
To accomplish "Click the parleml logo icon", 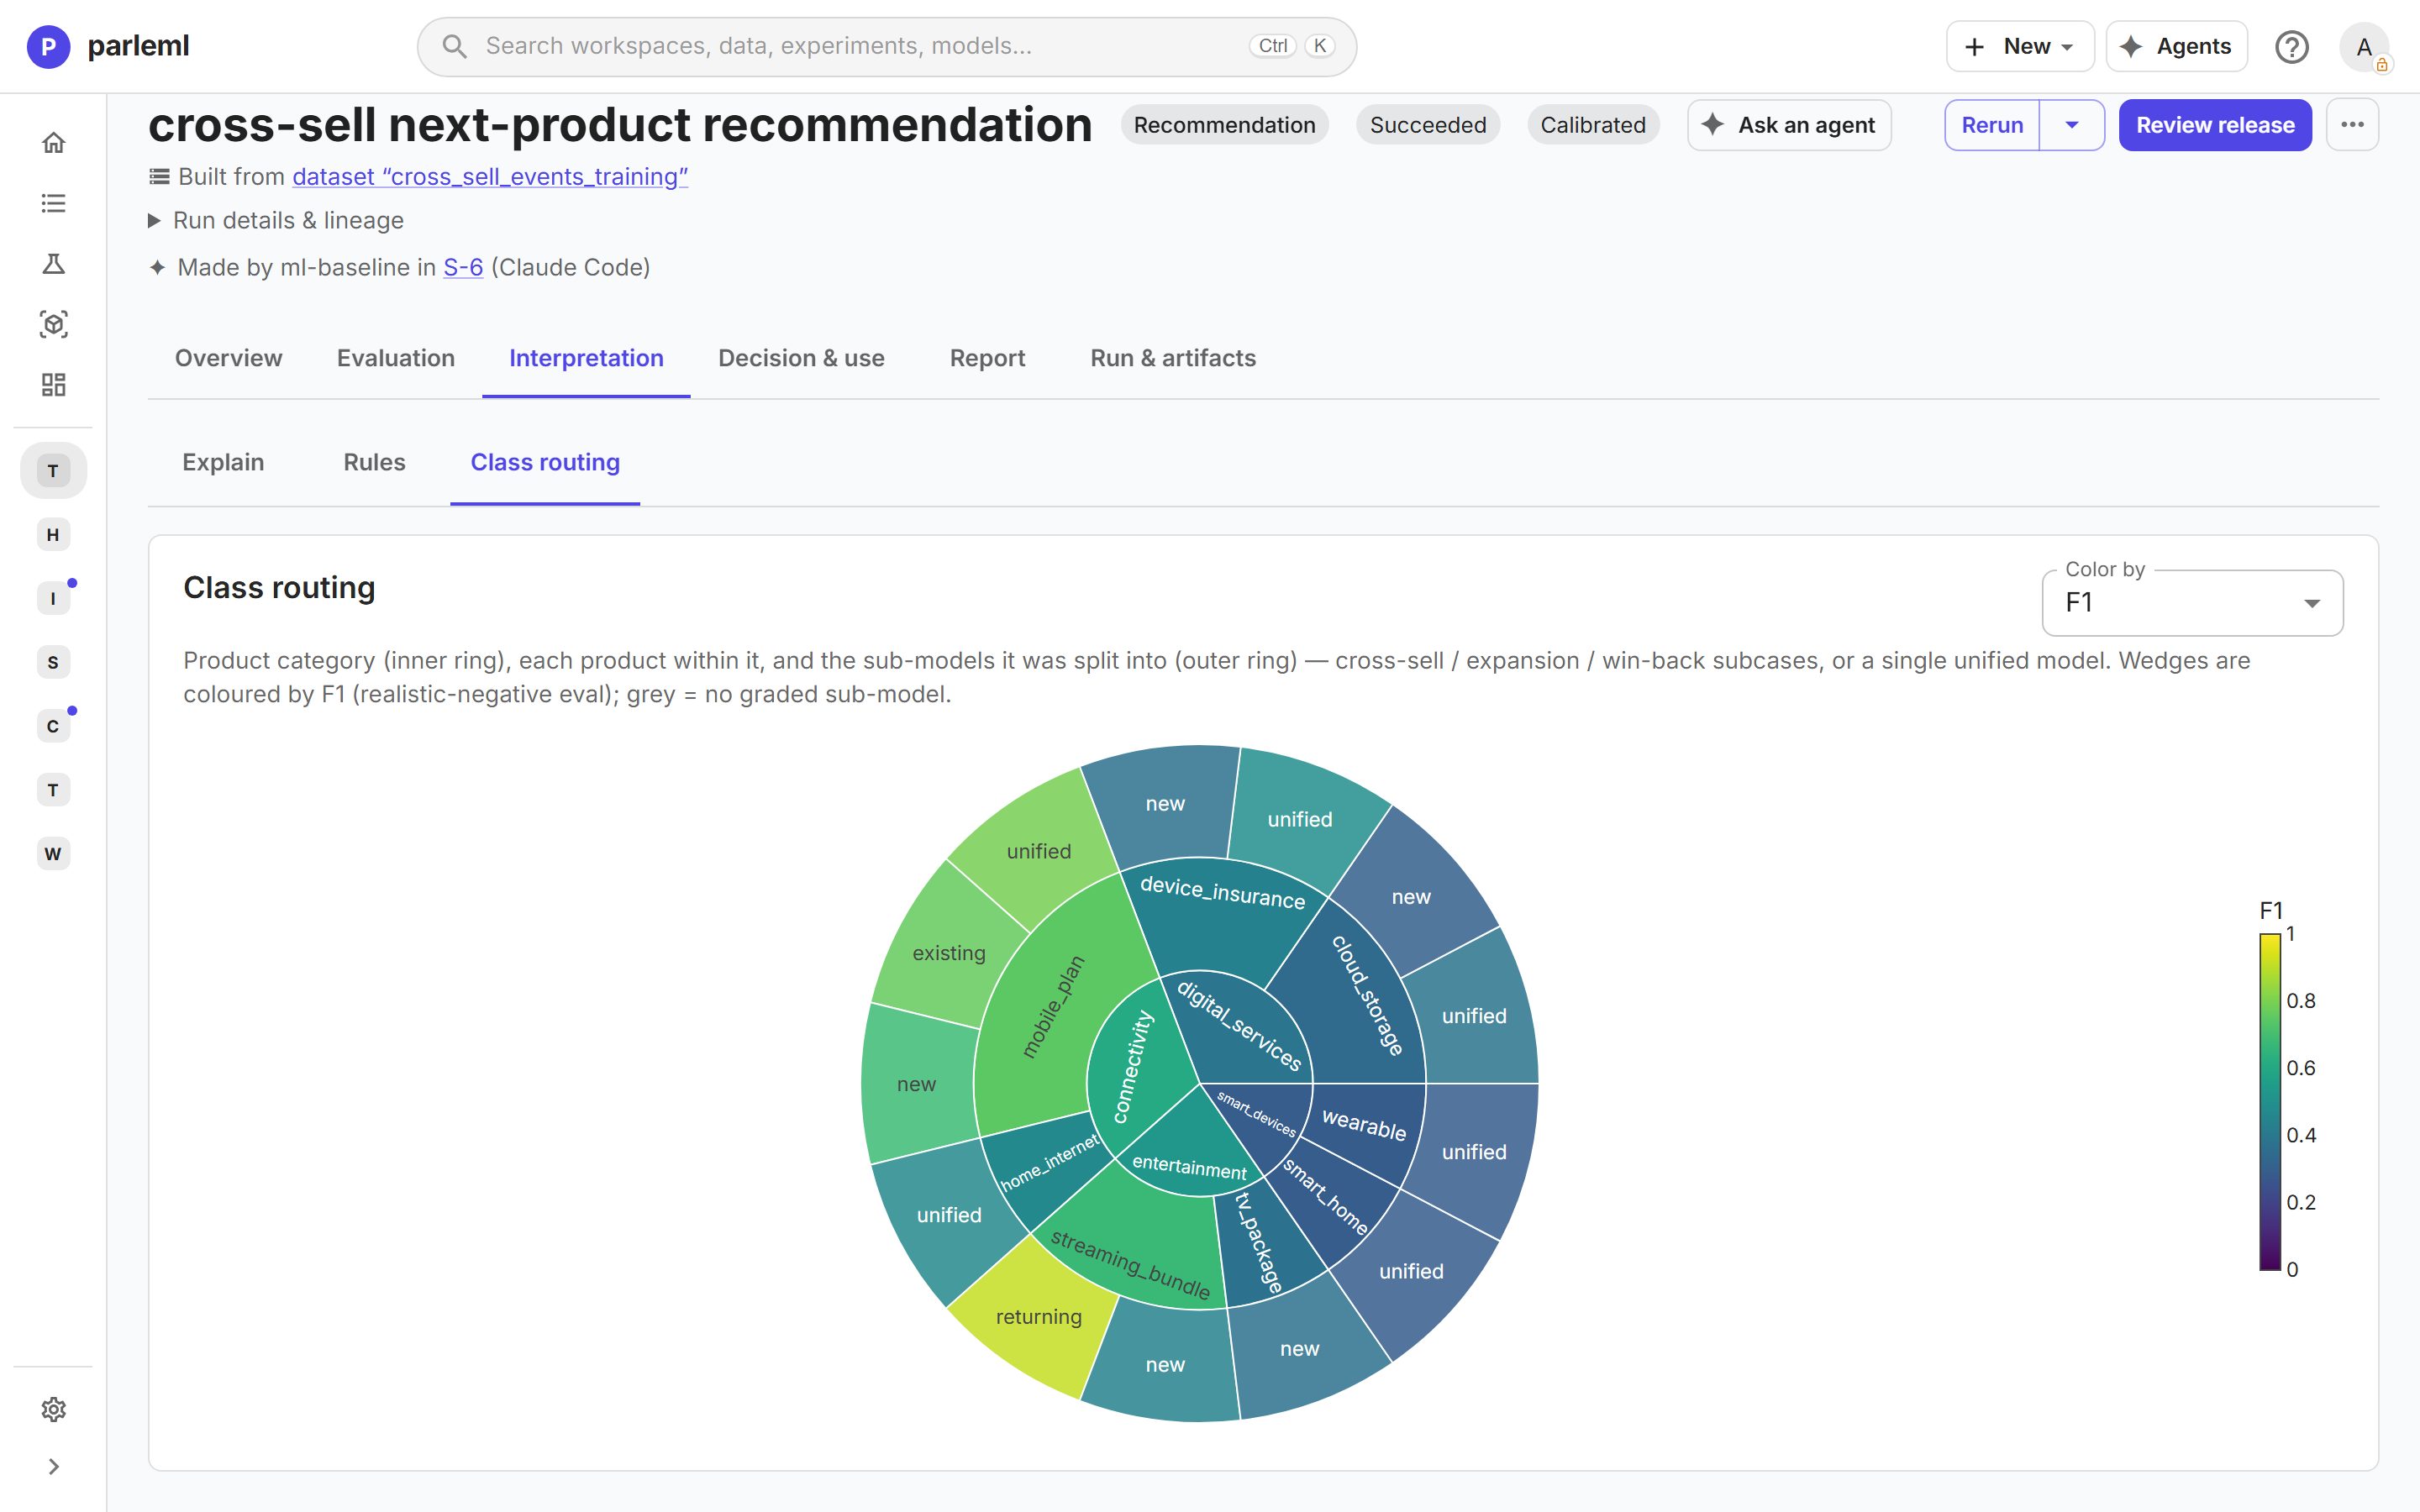I will (x=48, y=46).
